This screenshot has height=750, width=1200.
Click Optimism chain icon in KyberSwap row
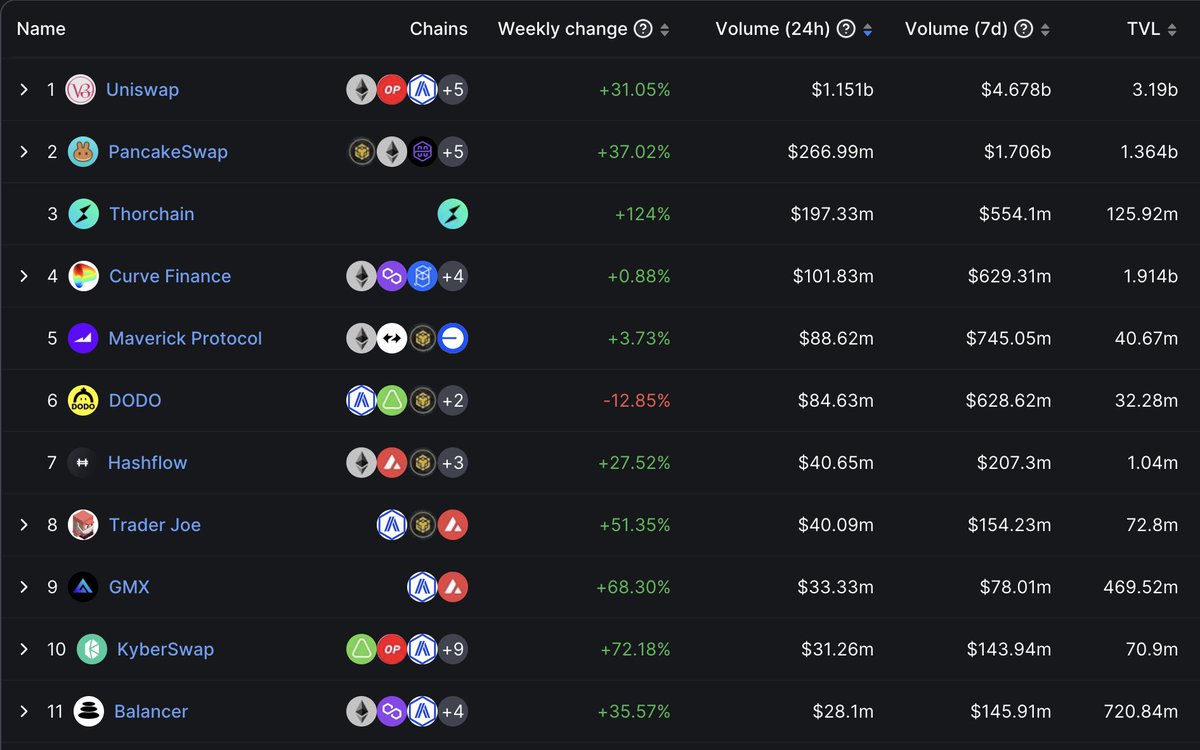pos(392,649)
